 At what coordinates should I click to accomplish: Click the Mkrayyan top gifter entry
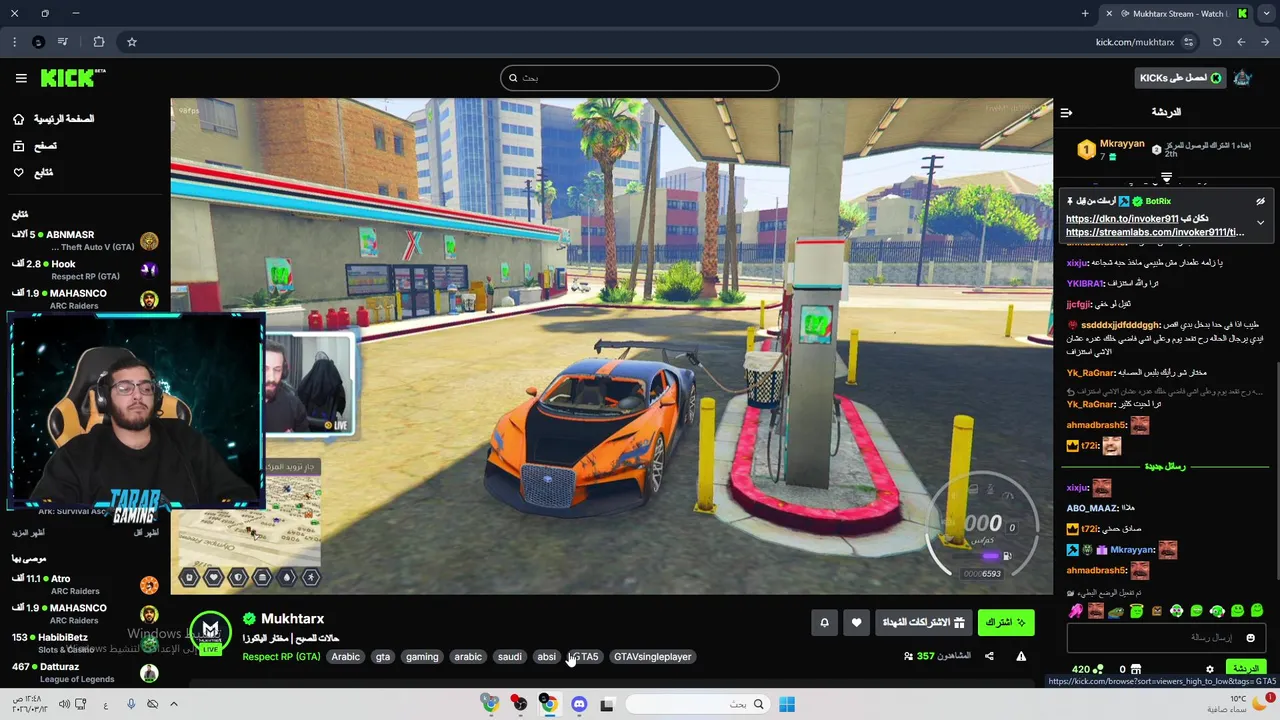click(x=1110, y=149)
